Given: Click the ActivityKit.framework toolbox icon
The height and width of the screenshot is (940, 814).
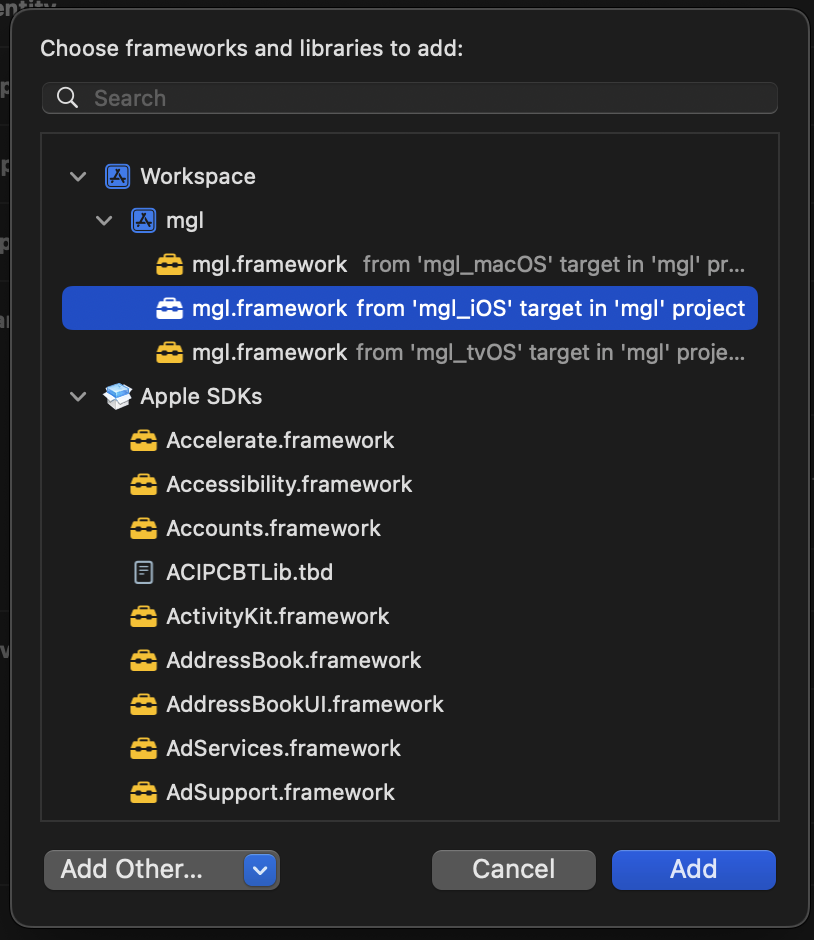Looking at the screenshot, I should point(144,616).
